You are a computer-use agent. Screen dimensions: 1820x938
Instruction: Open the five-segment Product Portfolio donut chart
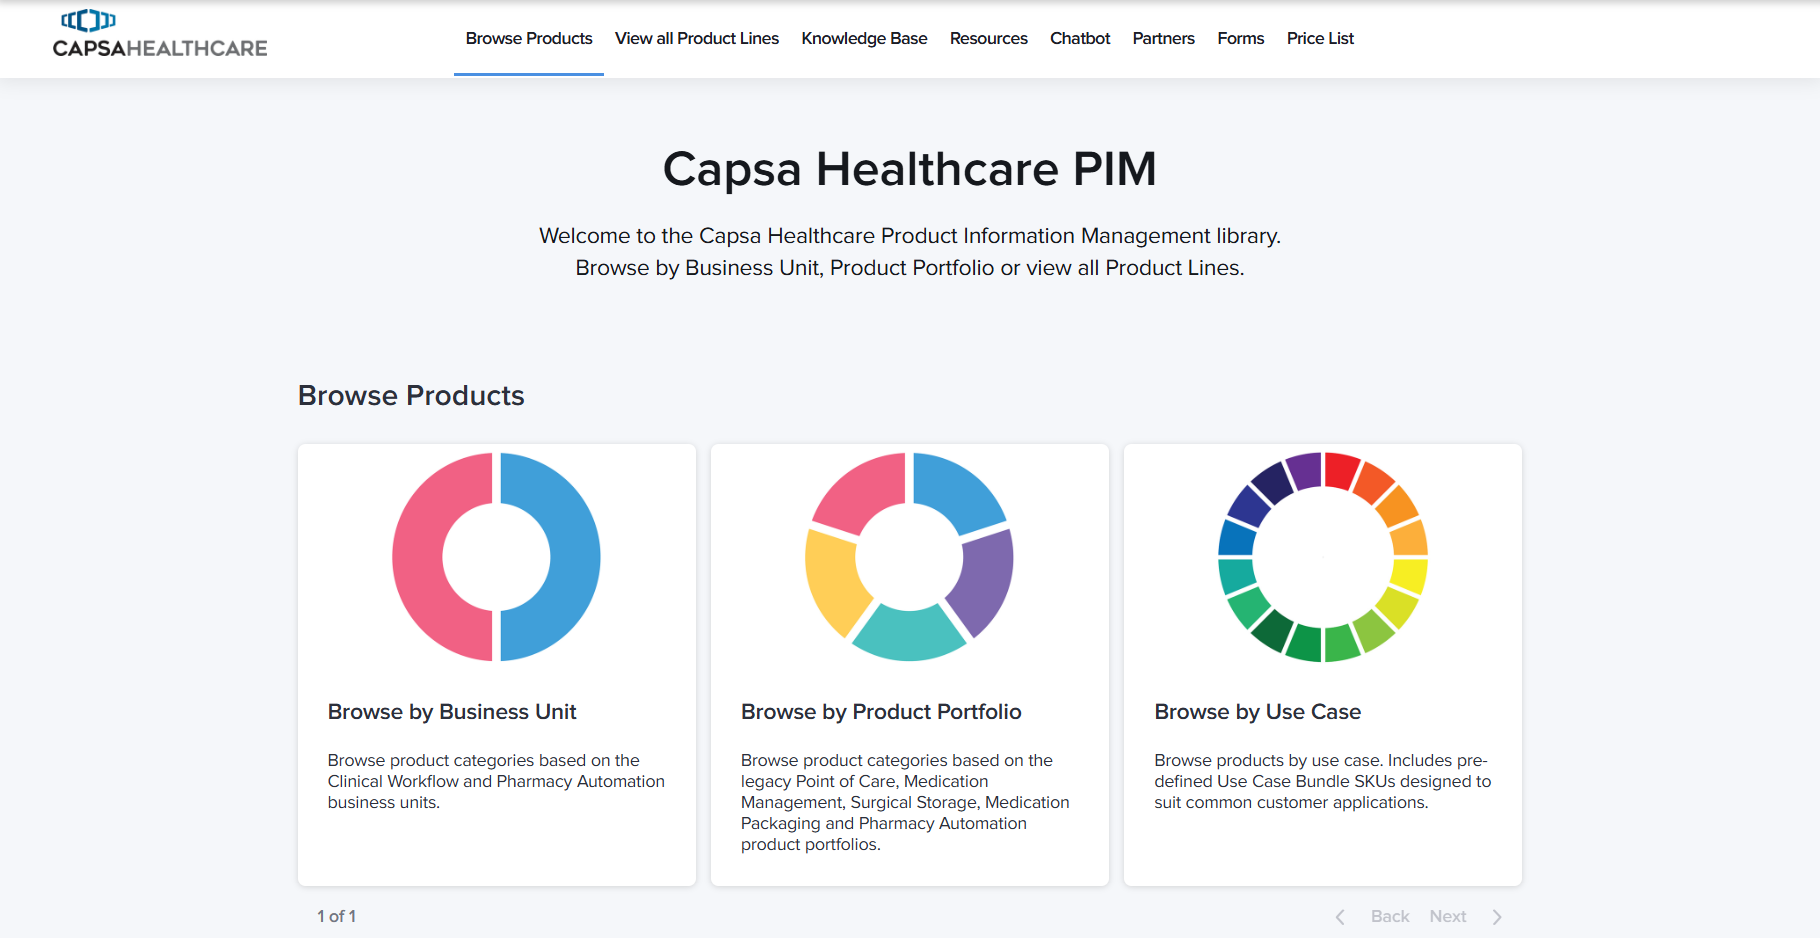pyautogui.click(x=909, y=557)
